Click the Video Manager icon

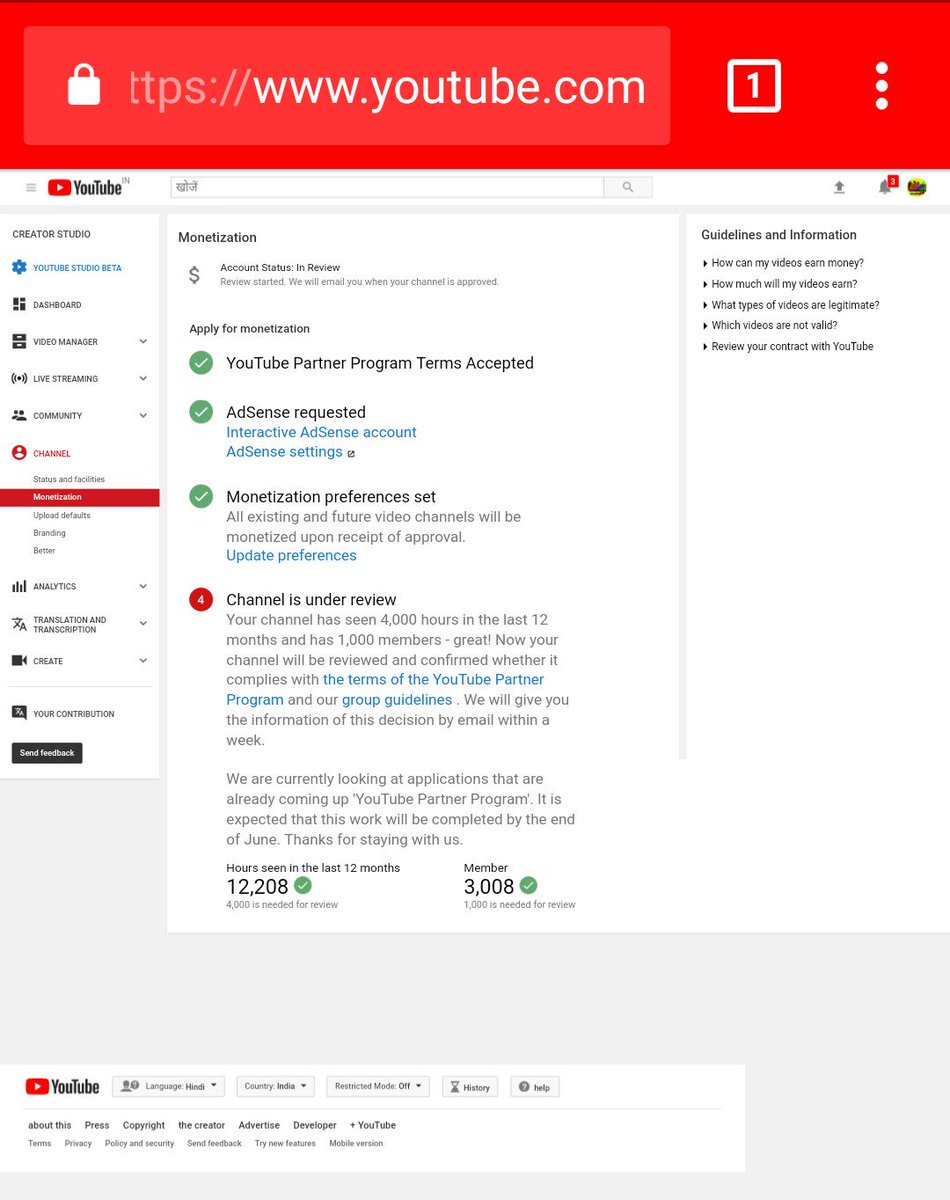coord(19,341)
